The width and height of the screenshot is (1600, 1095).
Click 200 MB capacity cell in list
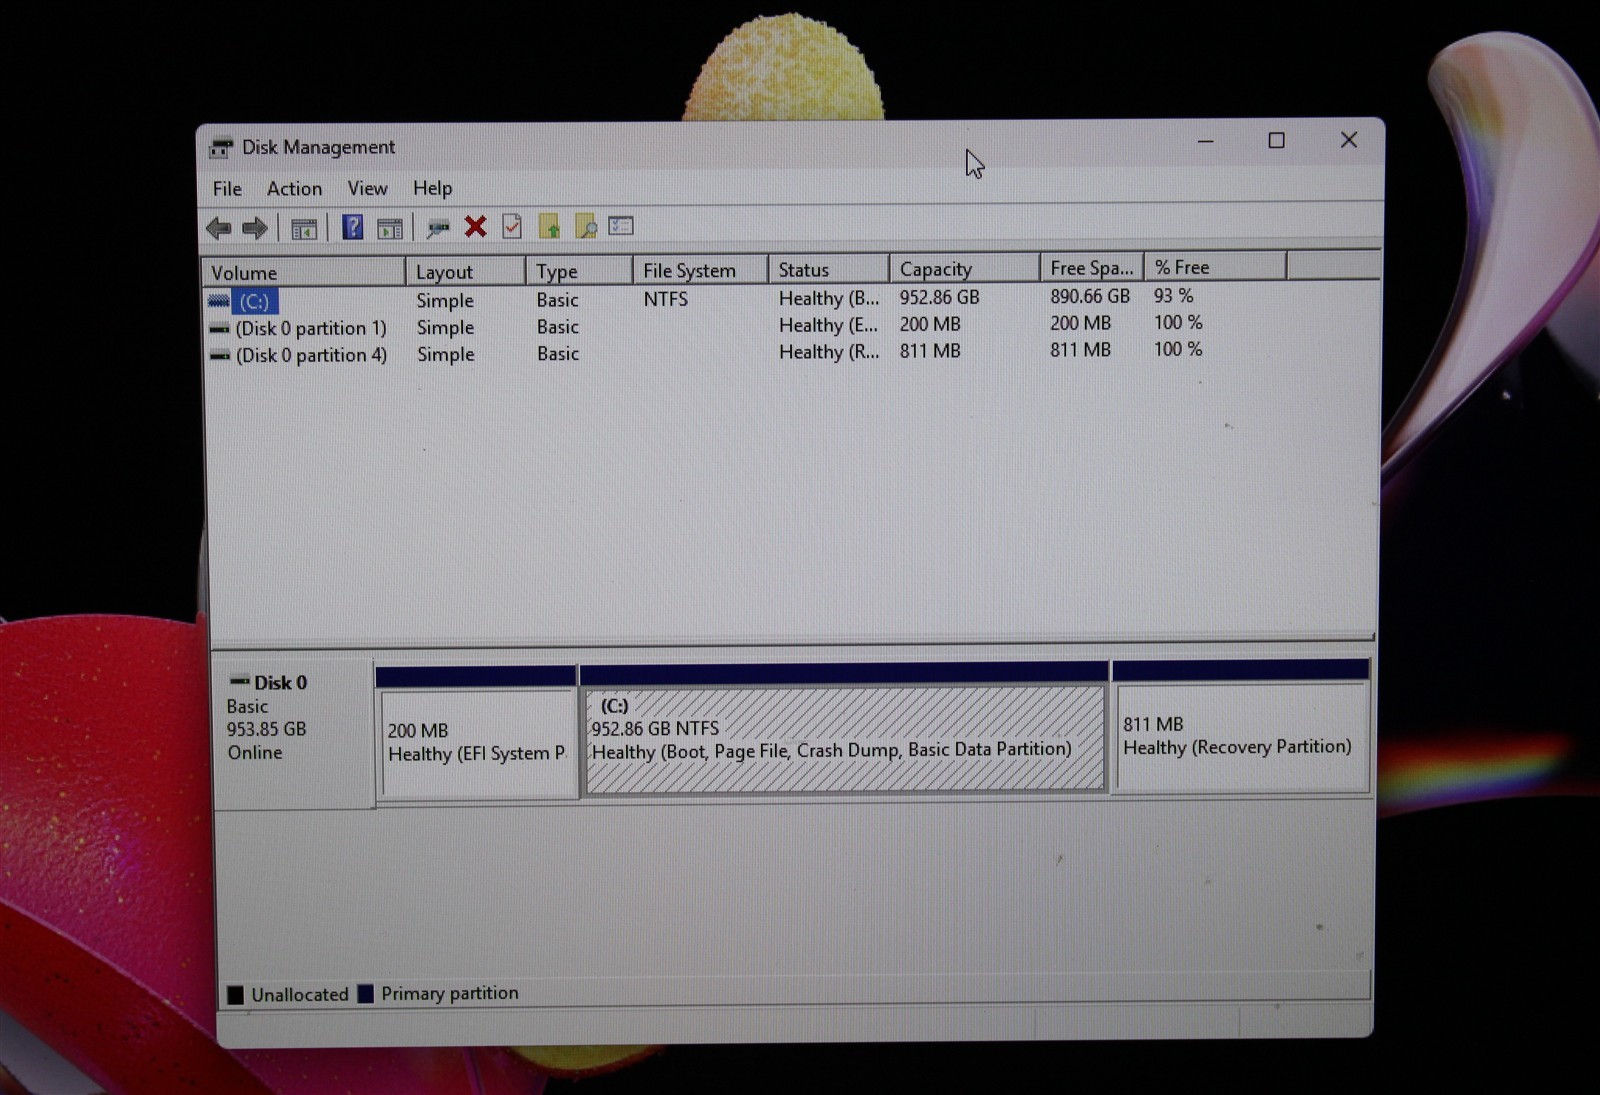pos(929,324)
